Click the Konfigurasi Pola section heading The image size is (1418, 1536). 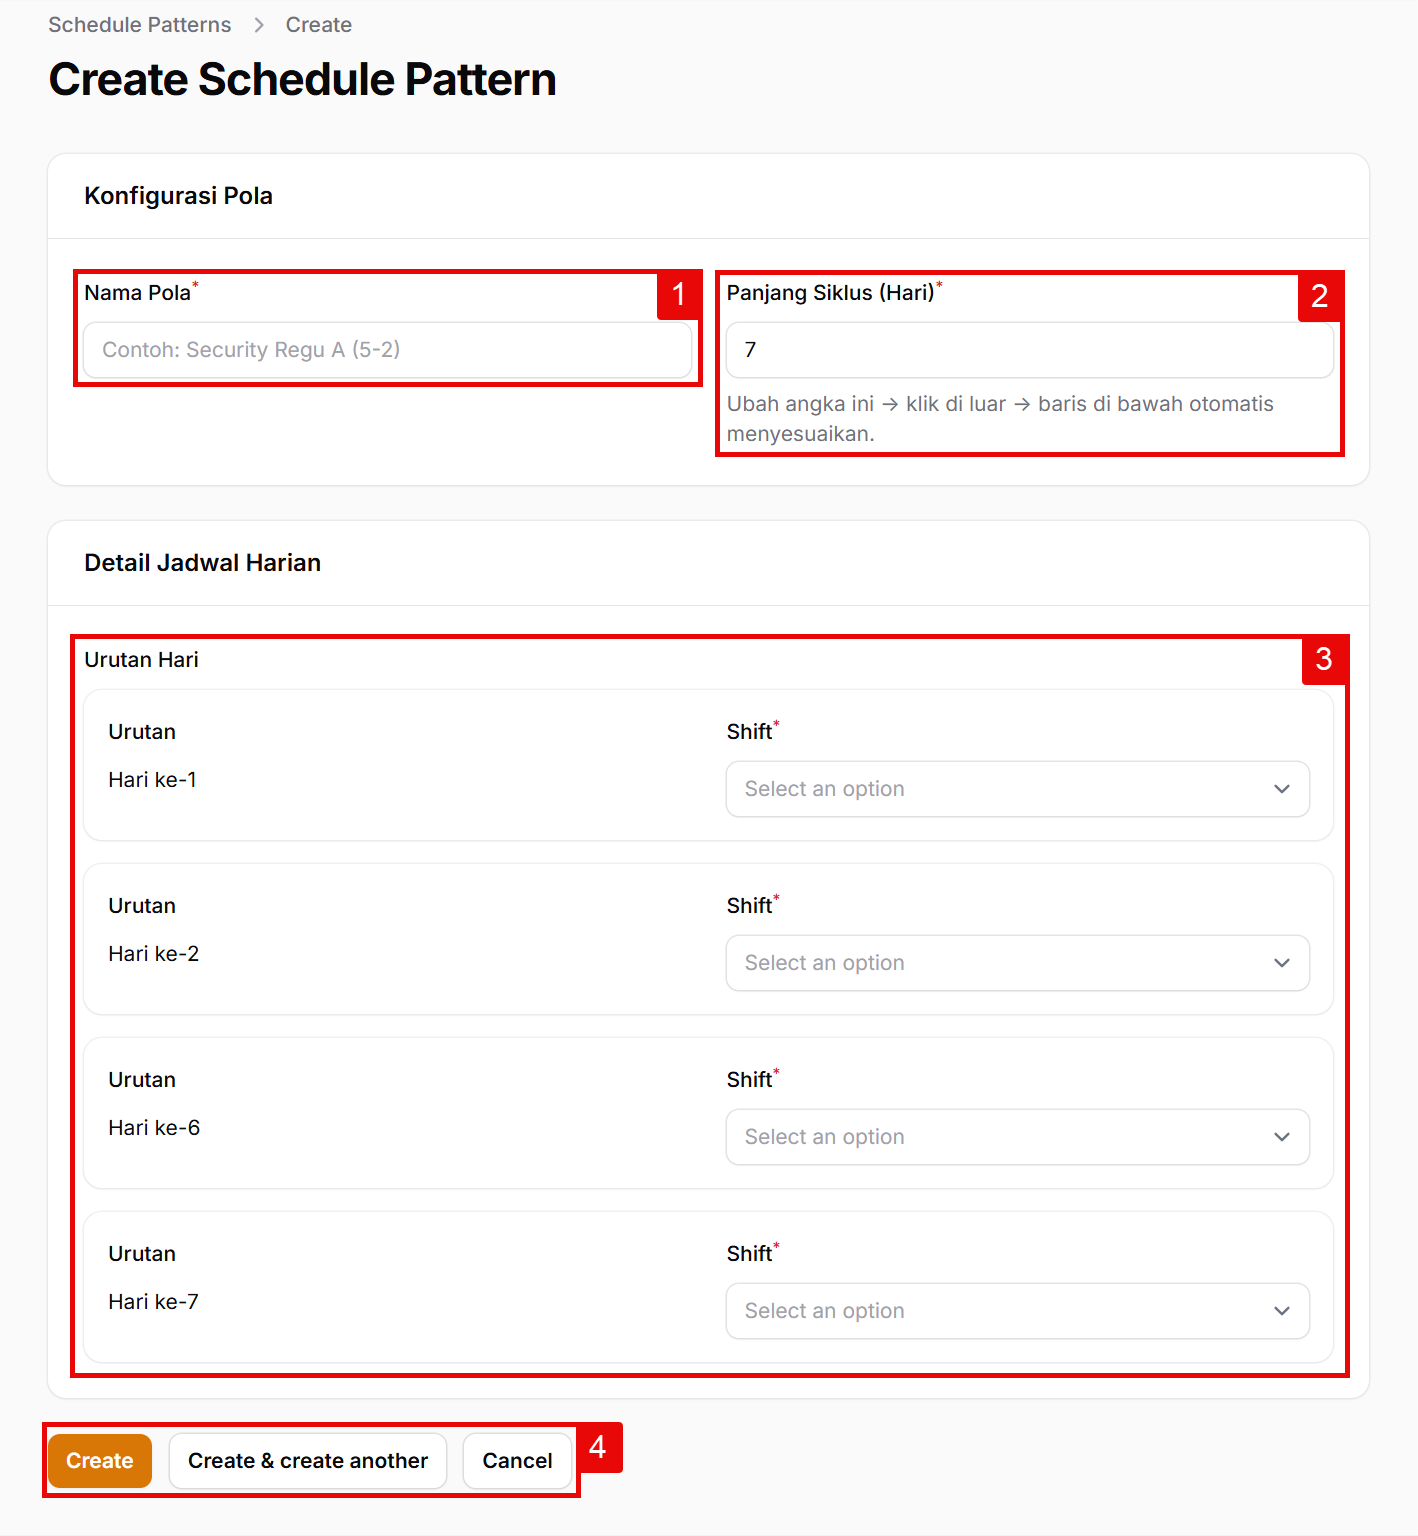pos(178,196)
